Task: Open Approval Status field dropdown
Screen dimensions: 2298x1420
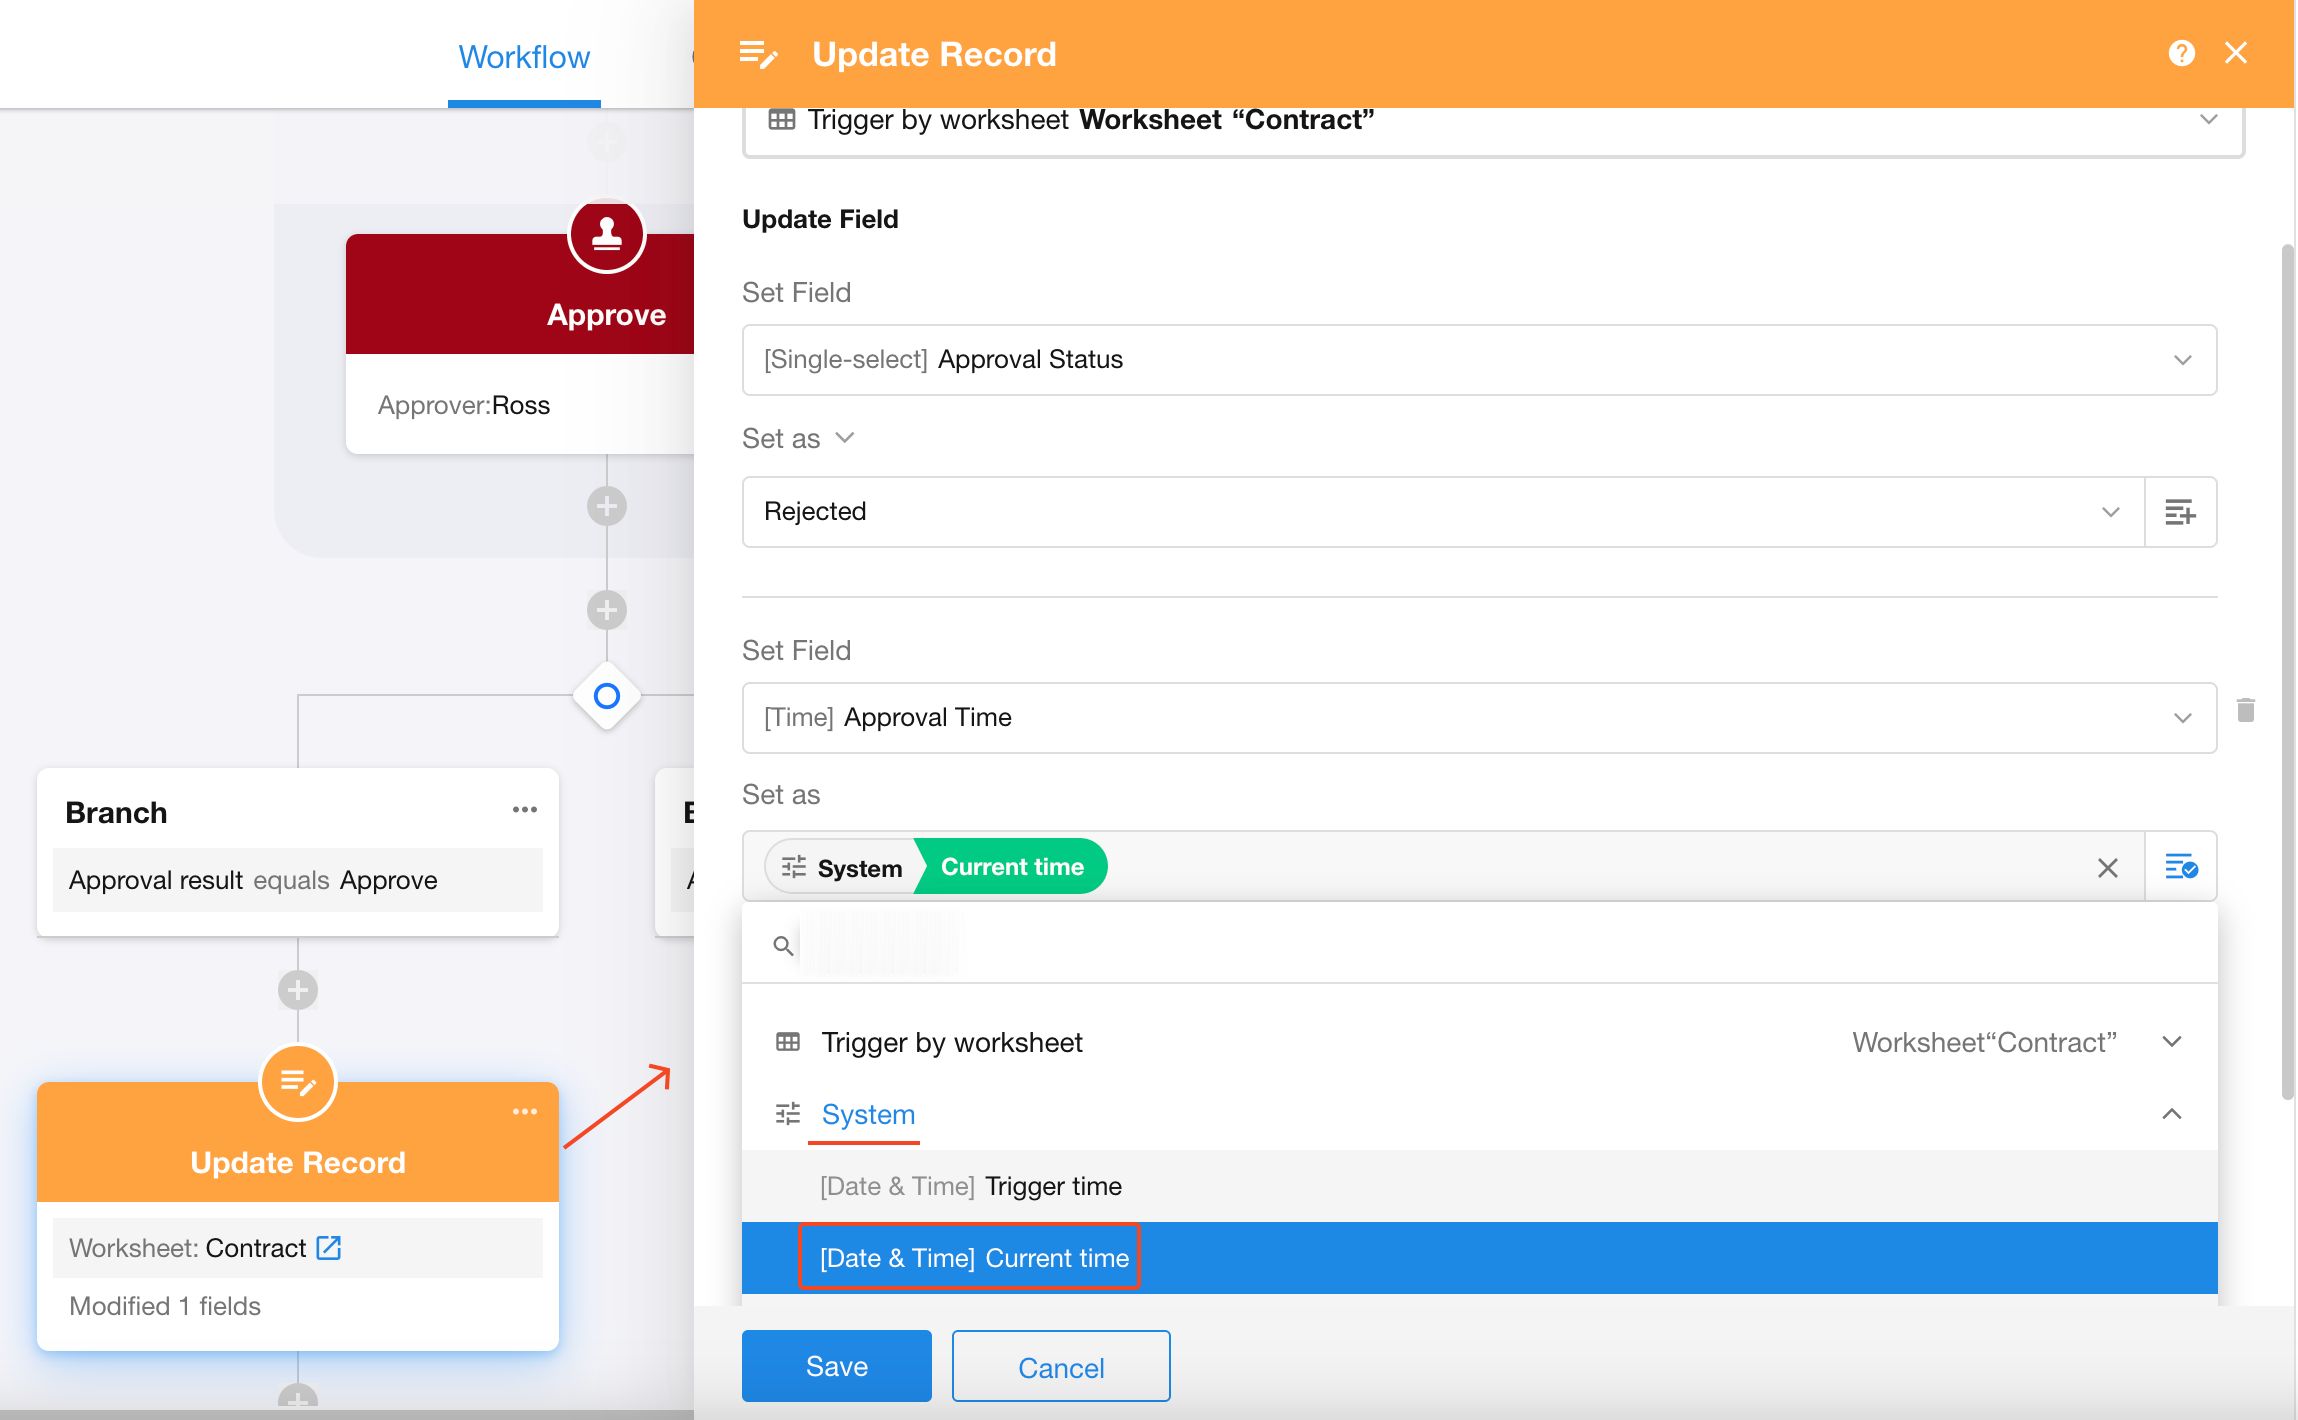Action: point(1478,360)
